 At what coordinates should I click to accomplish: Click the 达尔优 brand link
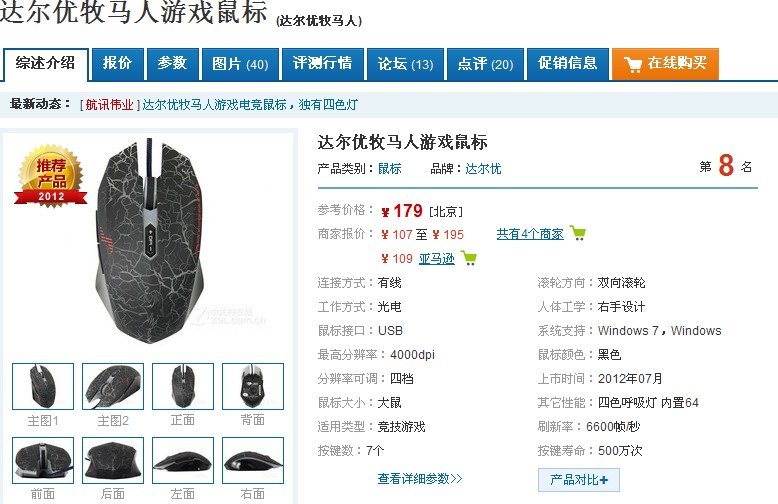(x=483, y=169)
